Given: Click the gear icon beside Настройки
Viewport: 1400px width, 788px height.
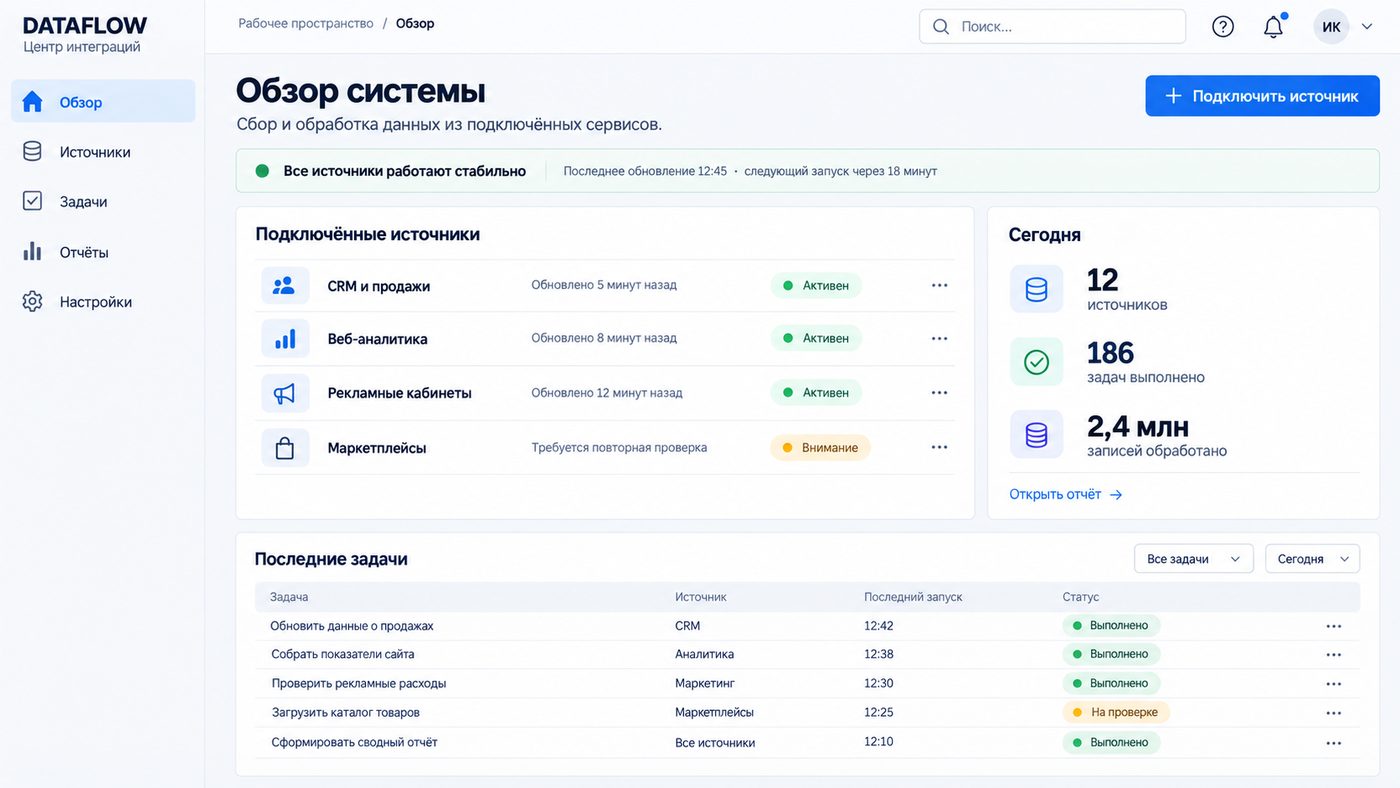Looking at the screenshot, I should 32,301.
